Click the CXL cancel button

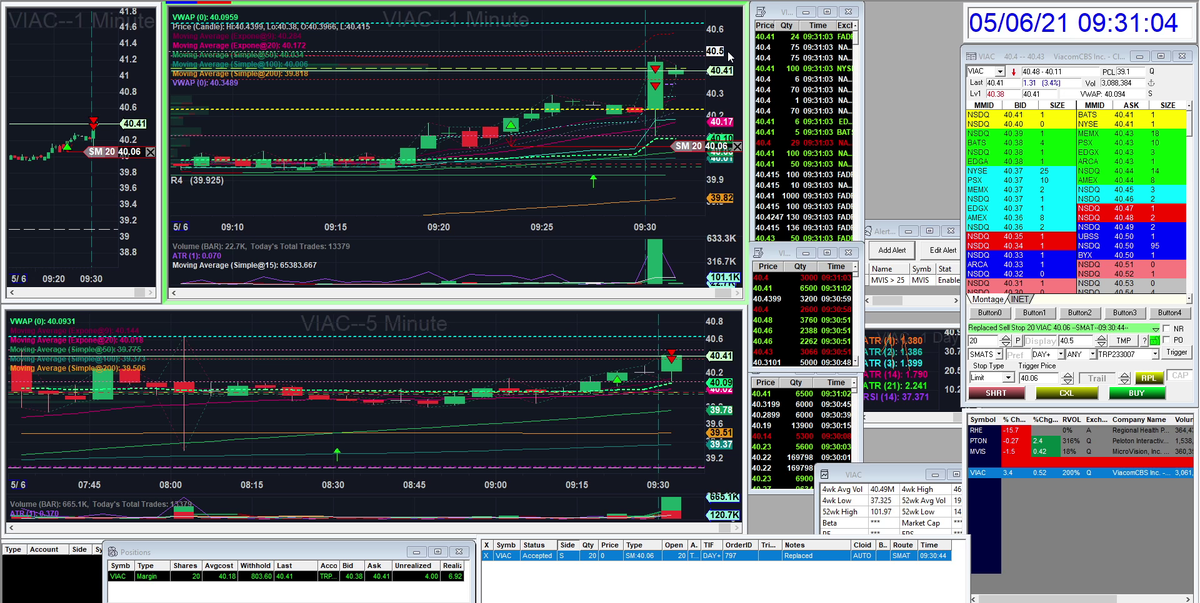pos(1067,393)
